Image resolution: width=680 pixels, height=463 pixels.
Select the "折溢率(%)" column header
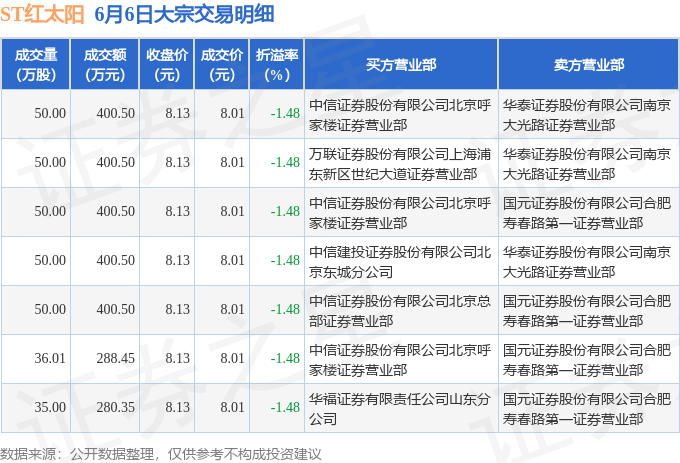click(x=277, y=65)
